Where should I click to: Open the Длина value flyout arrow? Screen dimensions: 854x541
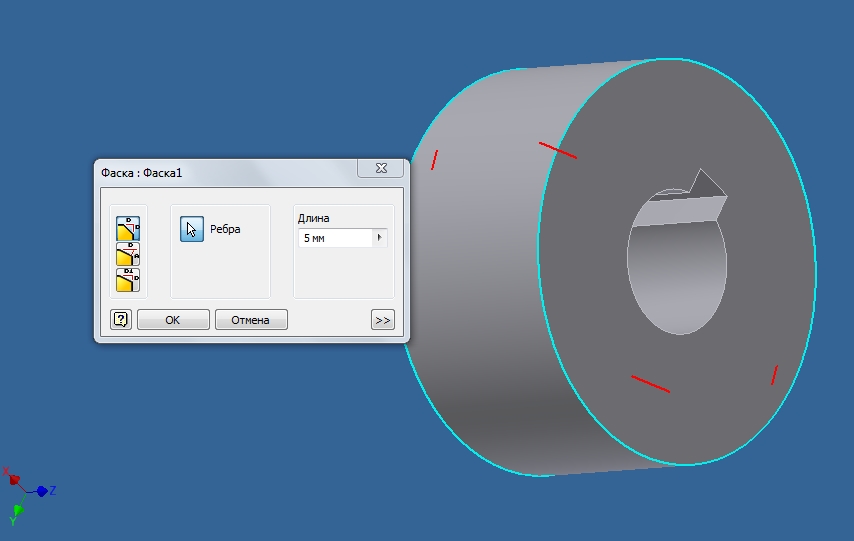(x=380, y=238)
